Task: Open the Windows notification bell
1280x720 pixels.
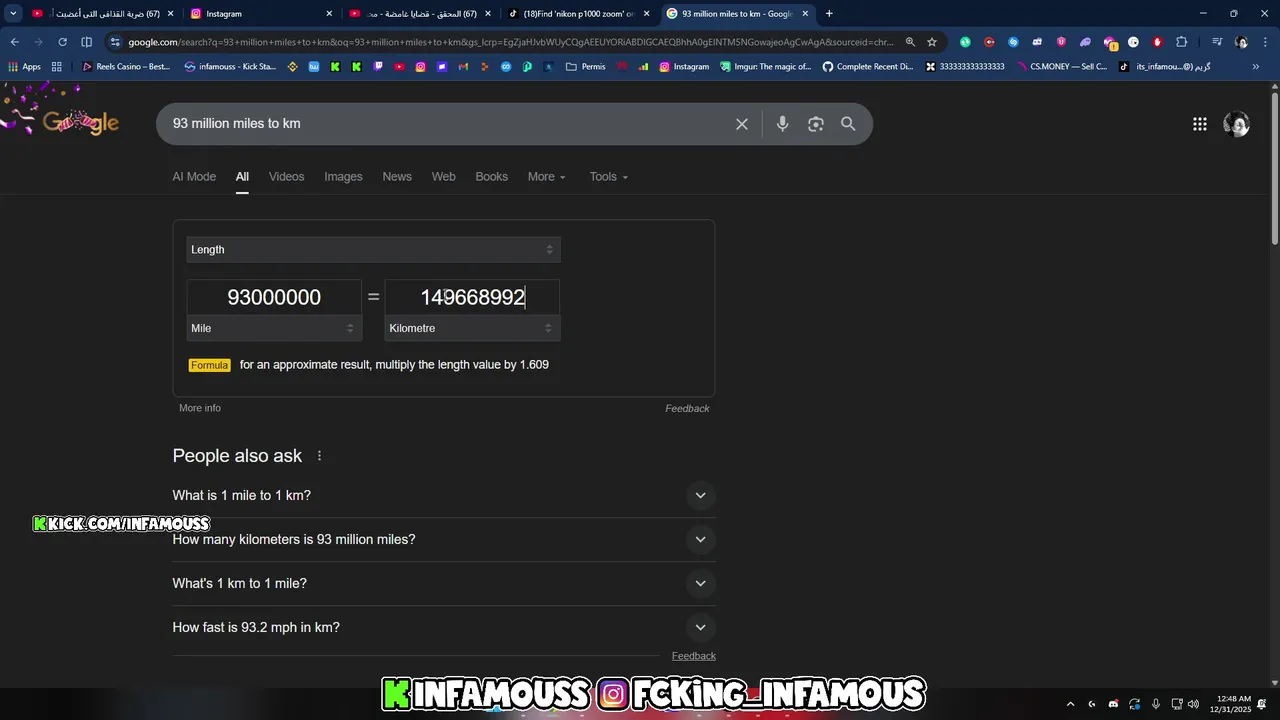Action: tap(1262, 704)
